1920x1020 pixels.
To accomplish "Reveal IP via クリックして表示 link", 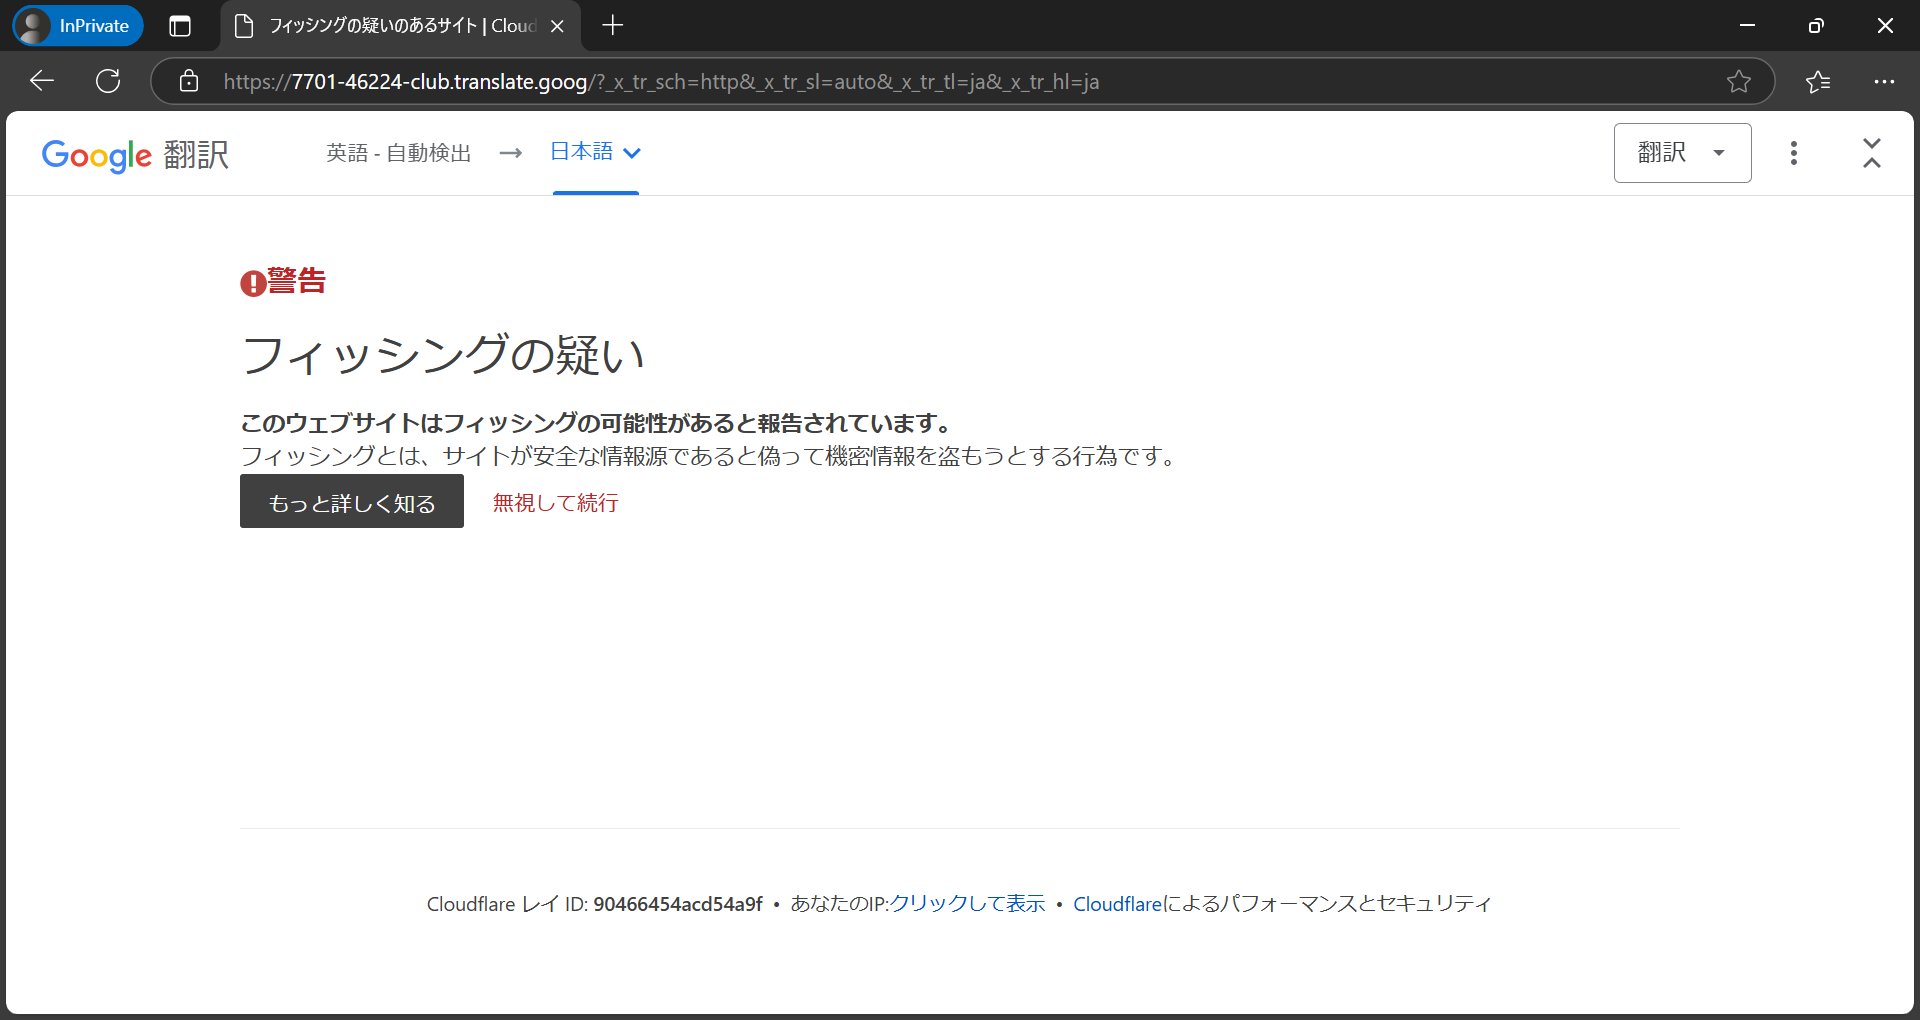I will 967,903.
